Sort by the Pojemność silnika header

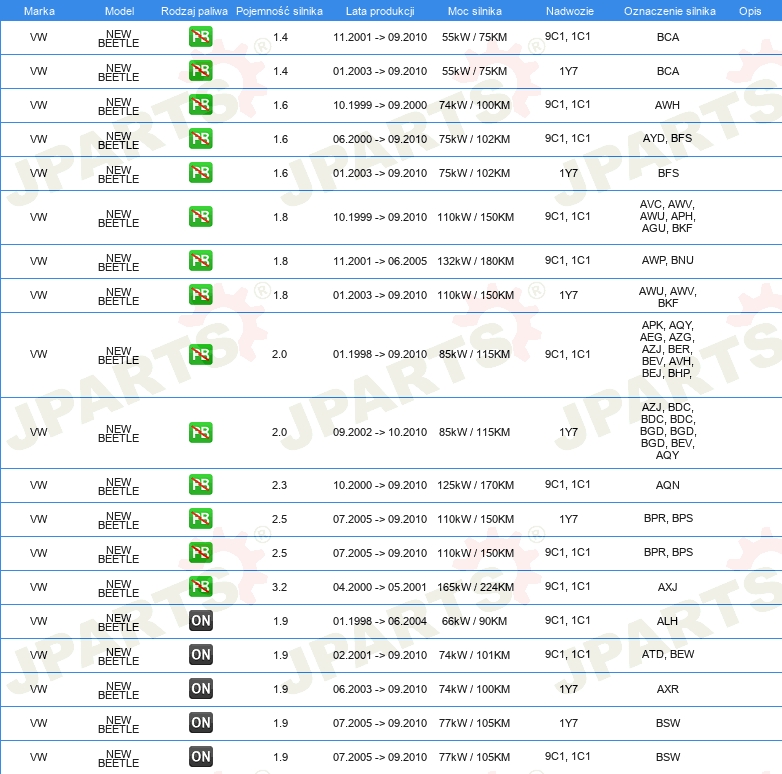coord(280,11)
